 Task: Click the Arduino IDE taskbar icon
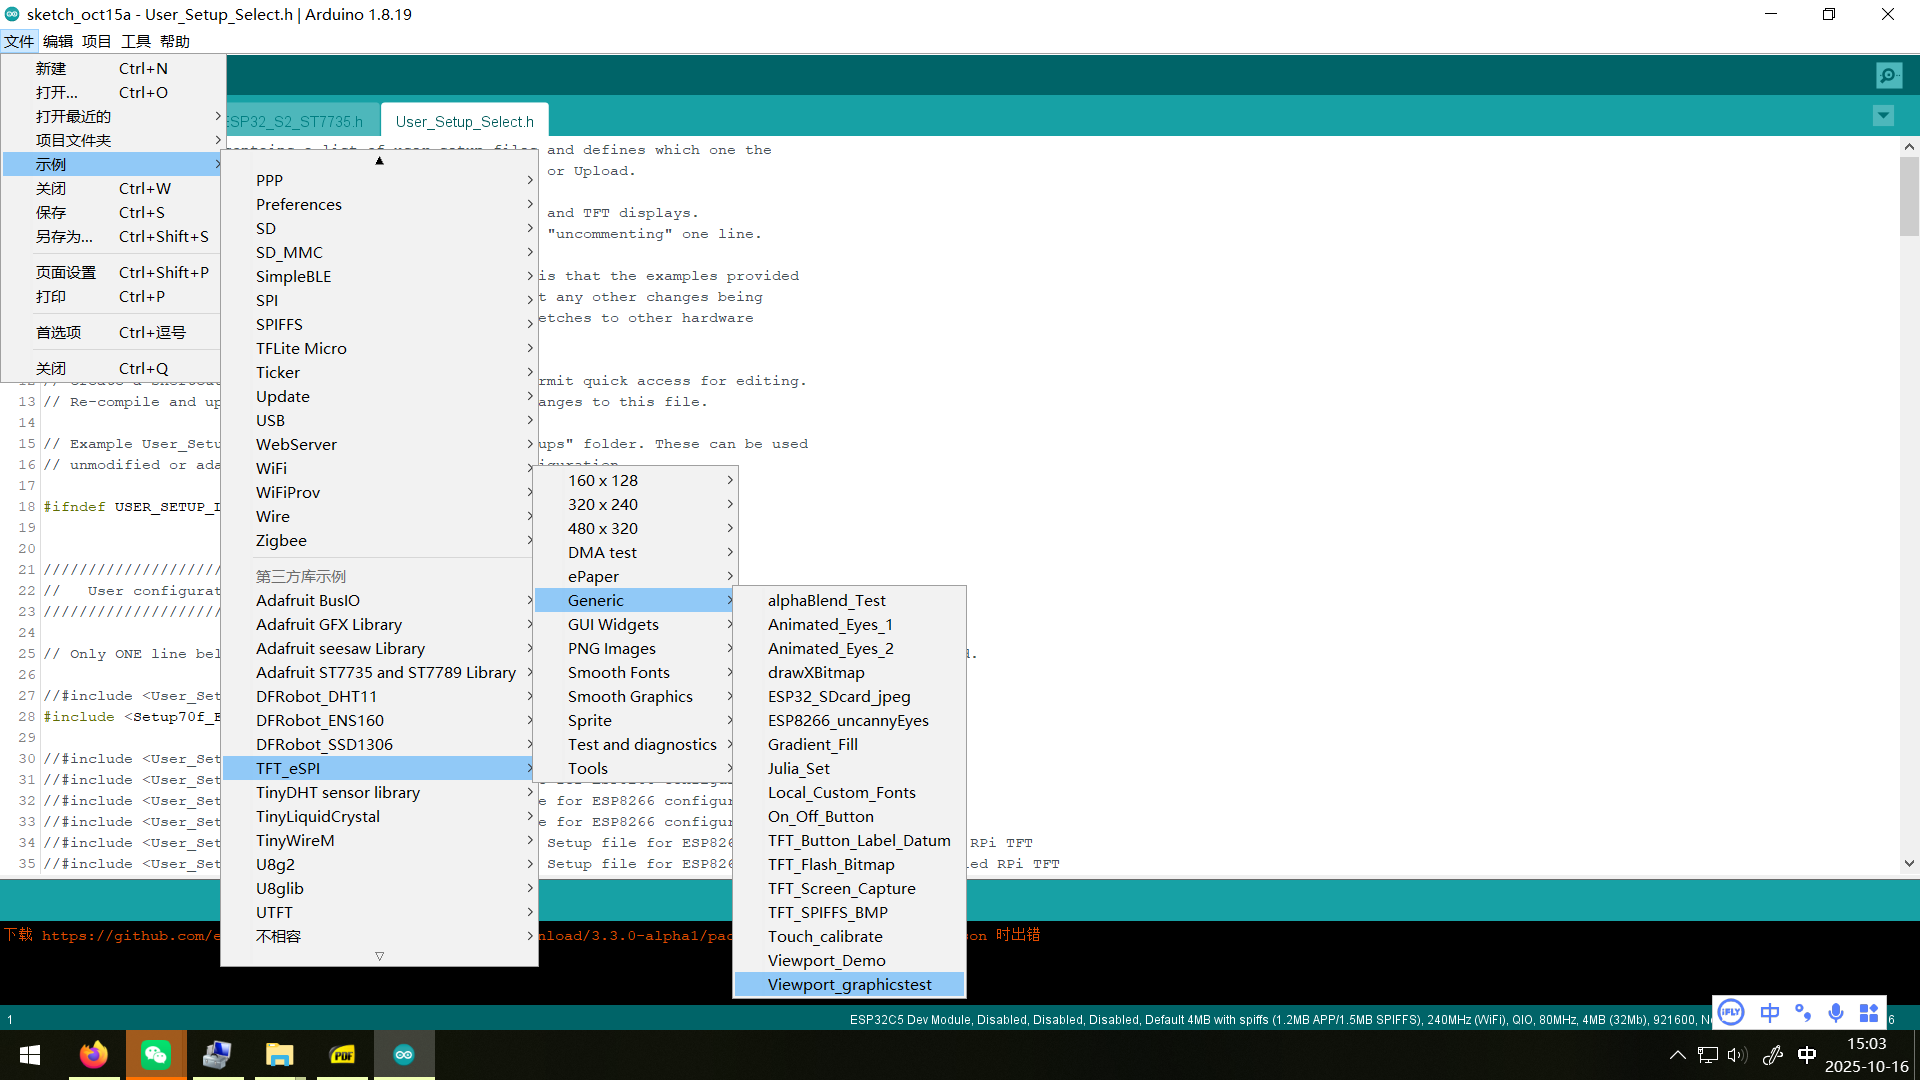[x=404, y=1055]
